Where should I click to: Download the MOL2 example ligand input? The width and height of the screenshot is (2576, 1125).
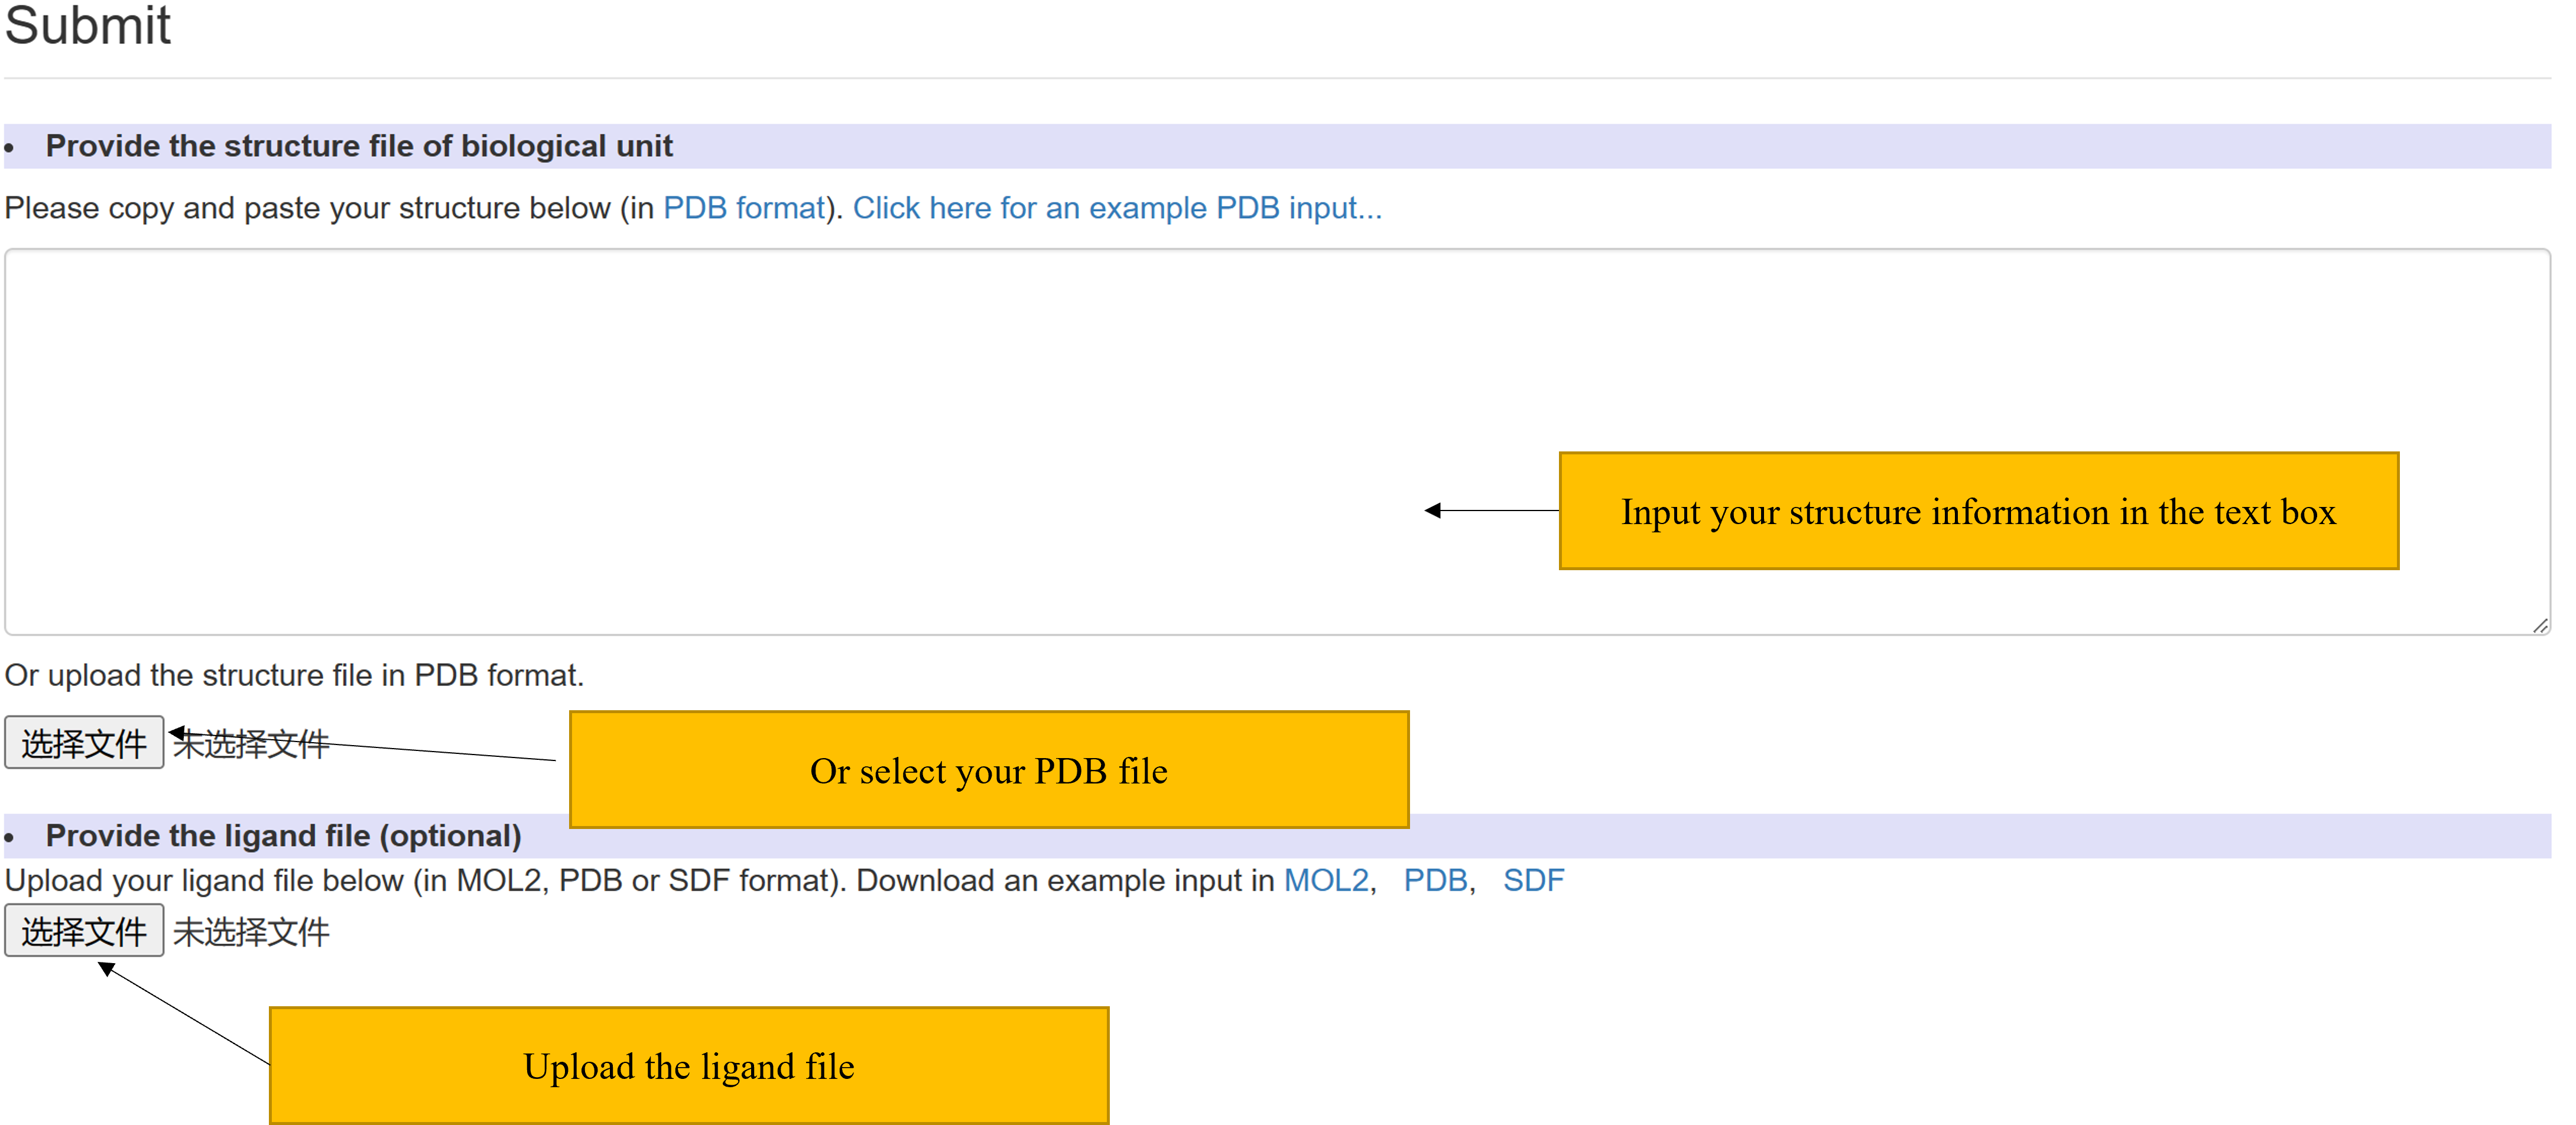[x=1326, y=880]
